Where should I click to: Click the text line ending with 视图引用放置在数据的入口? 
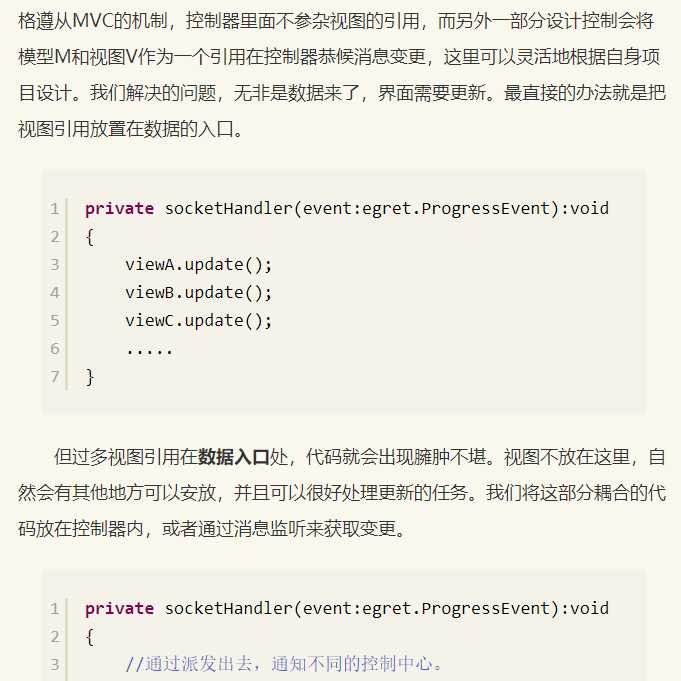pyautogui.click(x=131, y=129)
